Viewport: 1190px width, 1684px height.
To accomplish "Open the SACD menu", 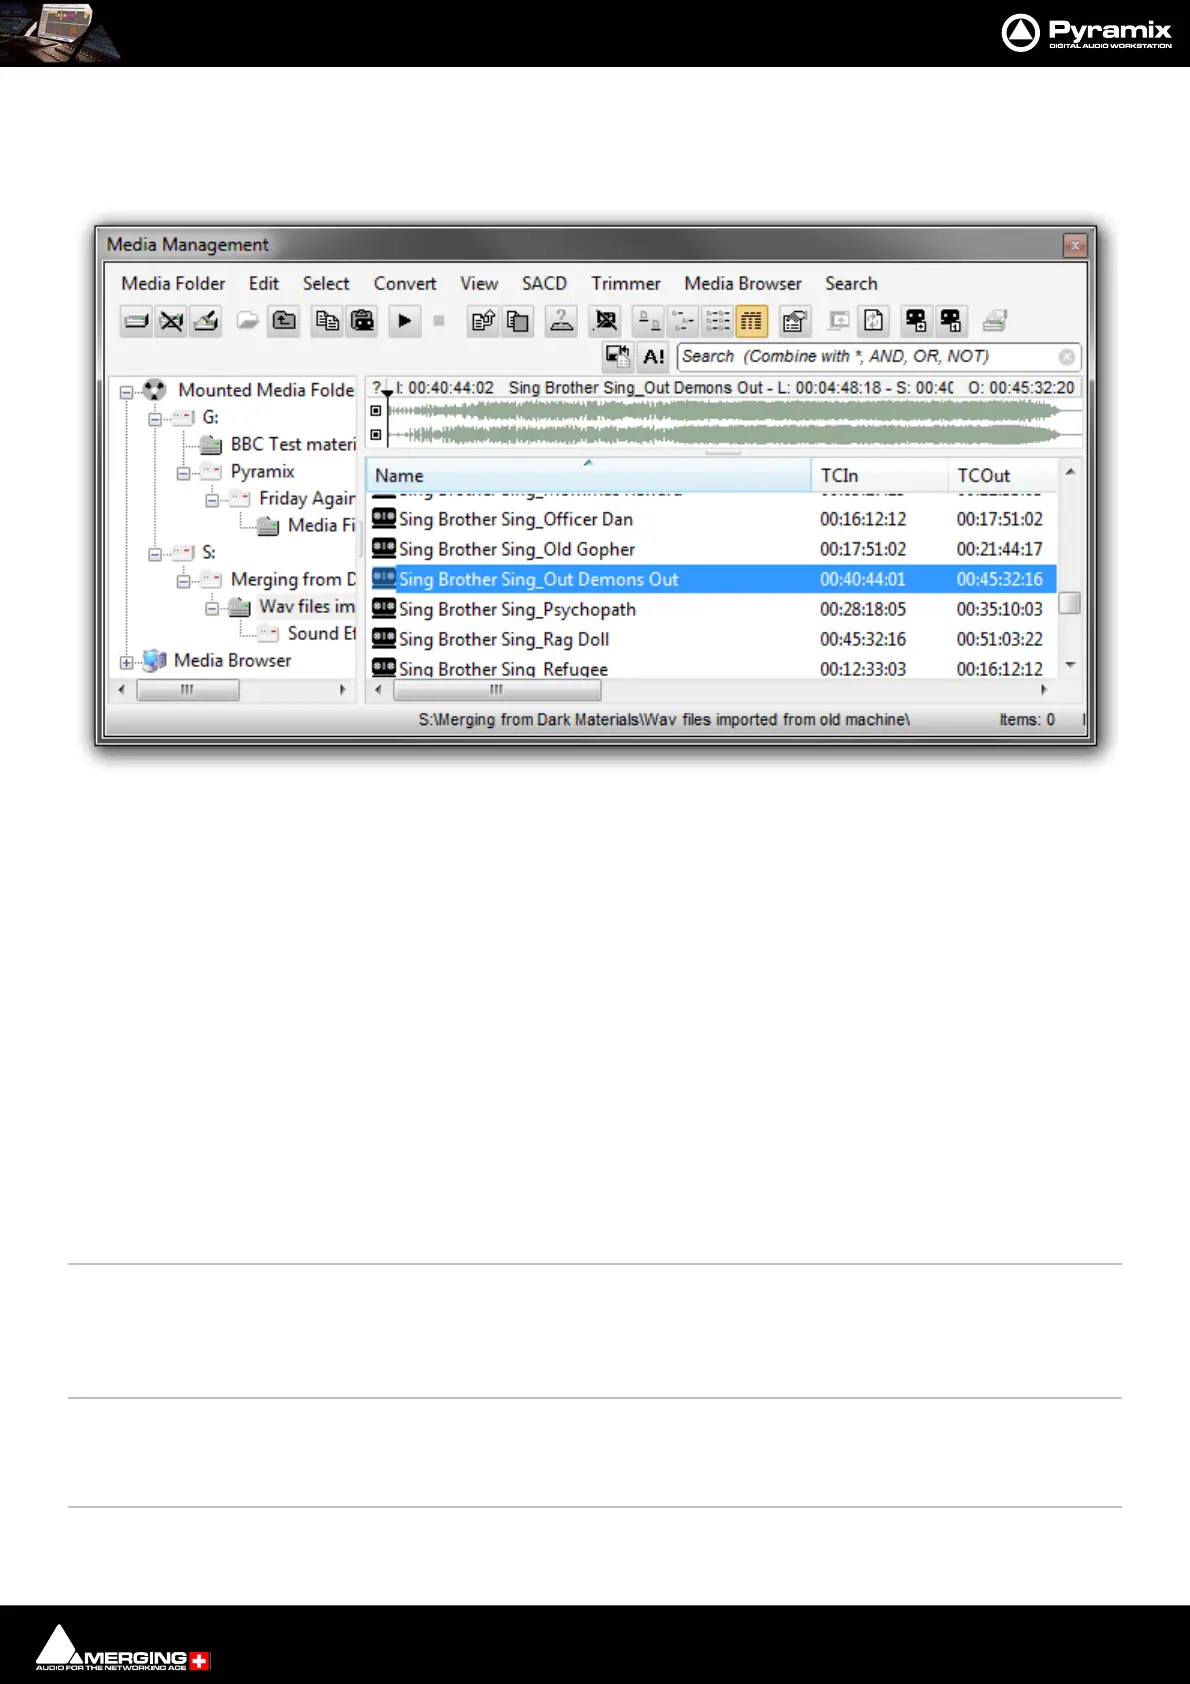I will 544,284.
